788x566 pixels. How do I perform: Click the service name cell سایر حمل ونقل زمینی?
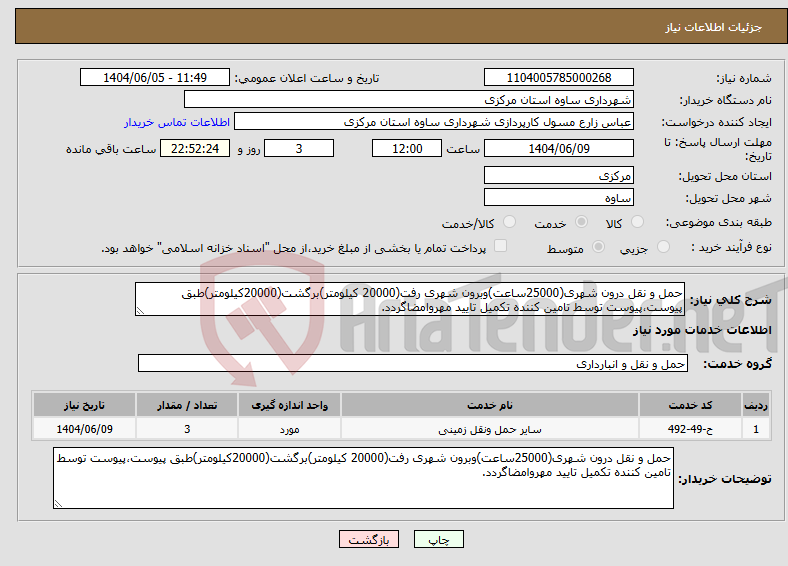click(x=490, y=429)
